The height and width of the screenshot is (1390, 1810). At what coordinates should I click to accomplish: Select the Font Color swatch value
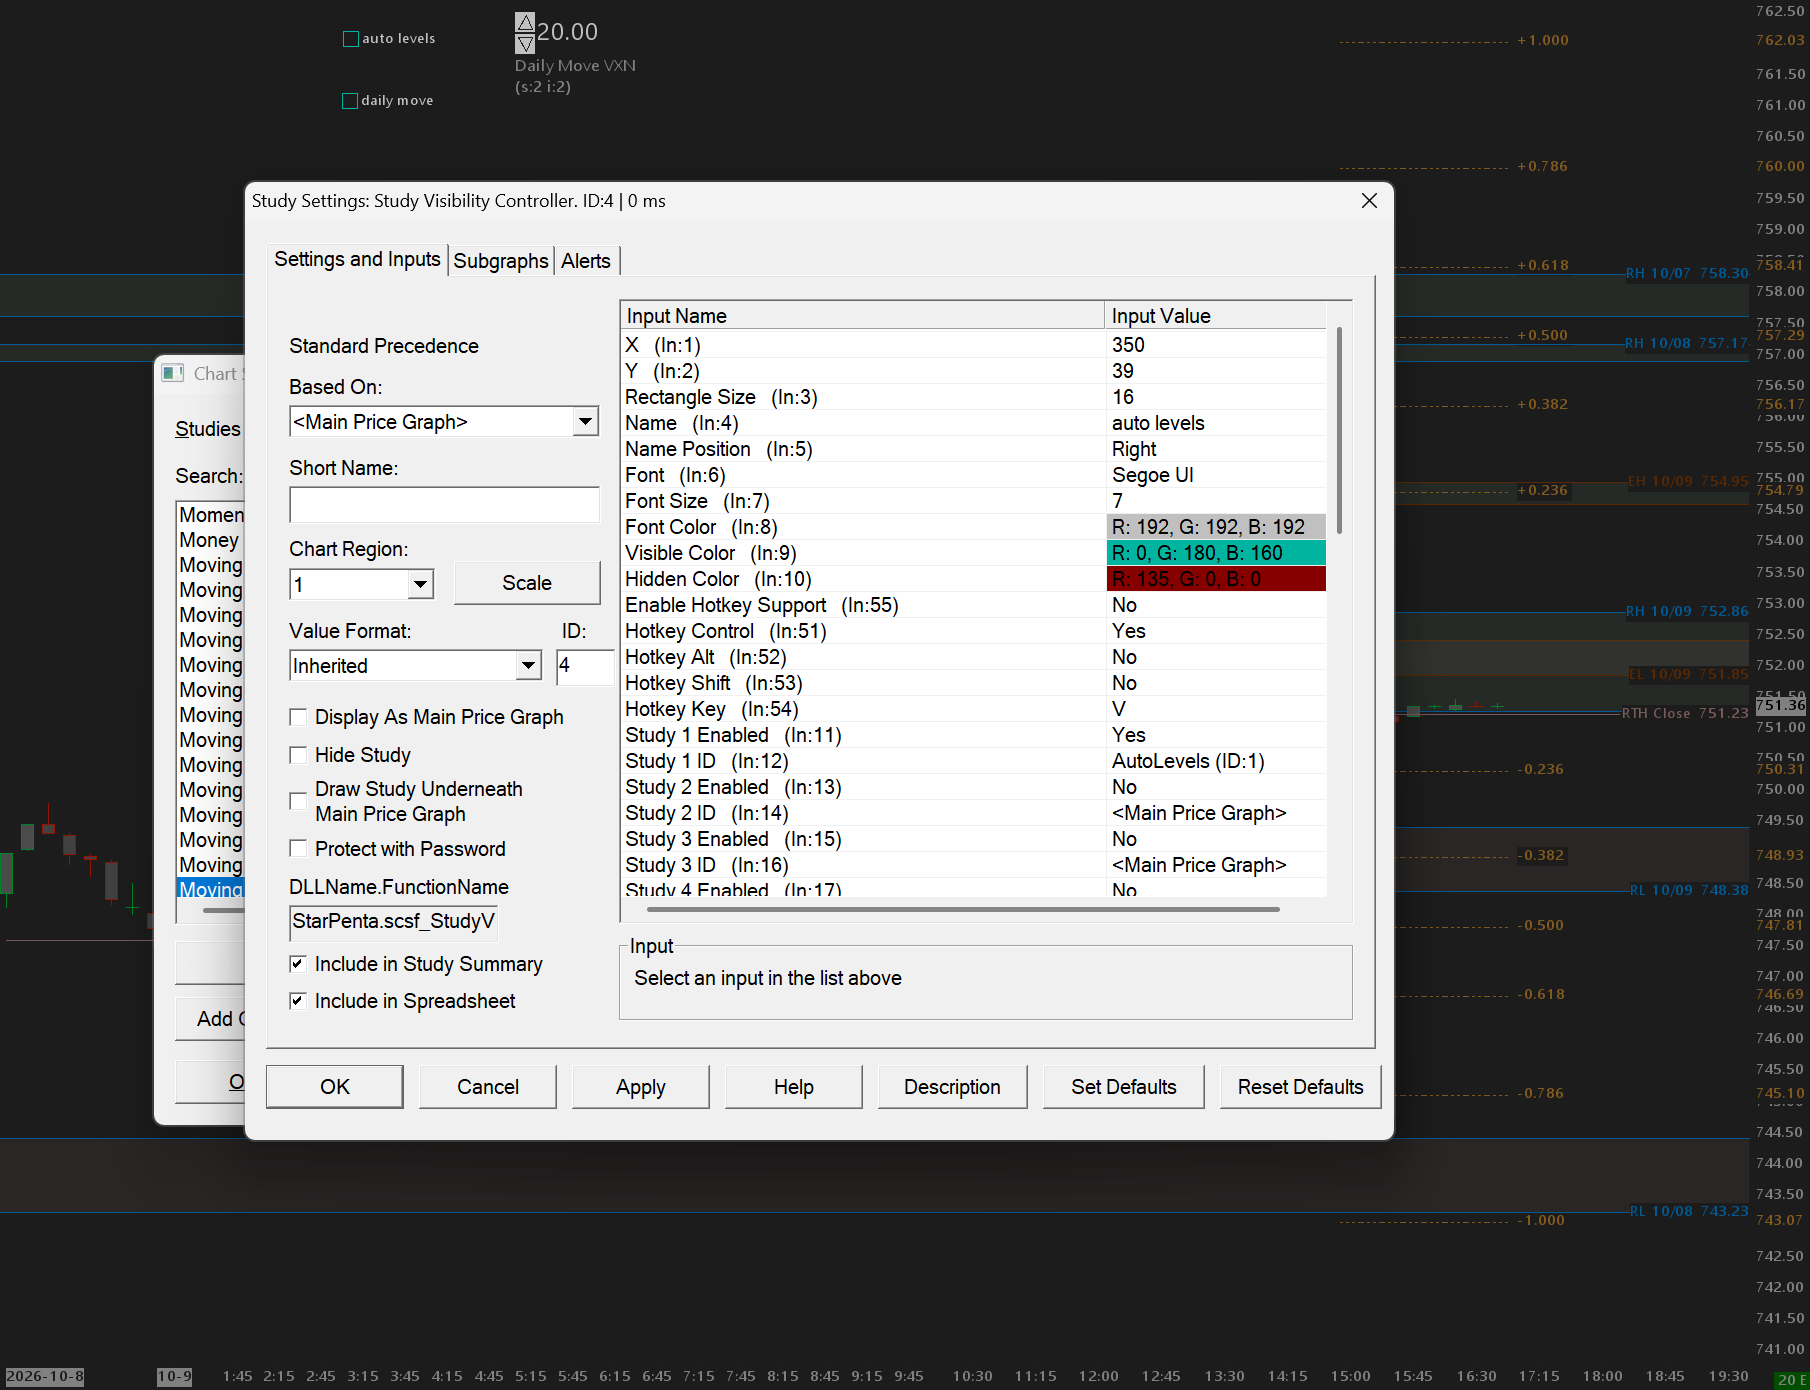(x=1216, y=527)
